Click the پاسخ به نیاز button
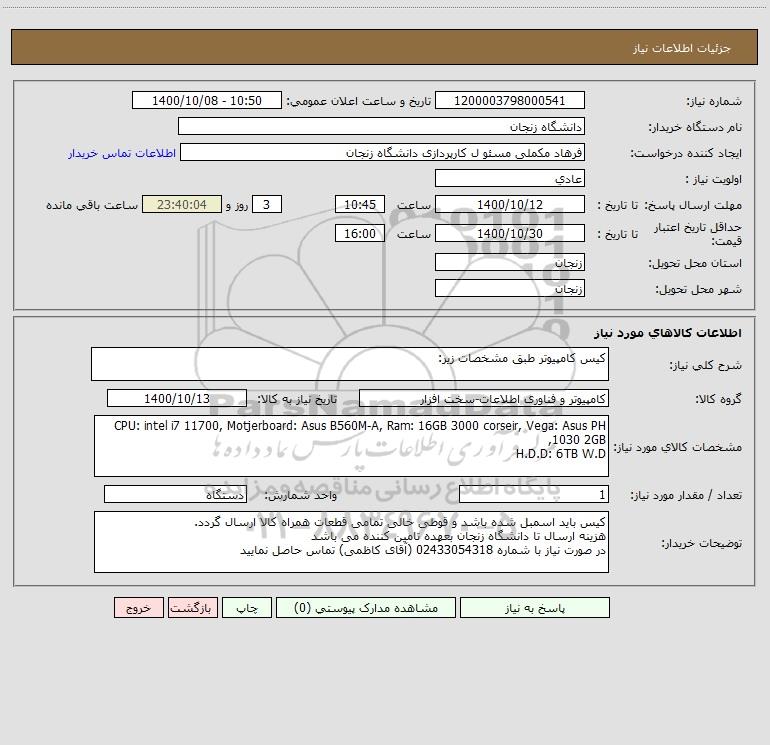This screenshot has width=770, height=745. pyautogui.click(x=535, y=608)
